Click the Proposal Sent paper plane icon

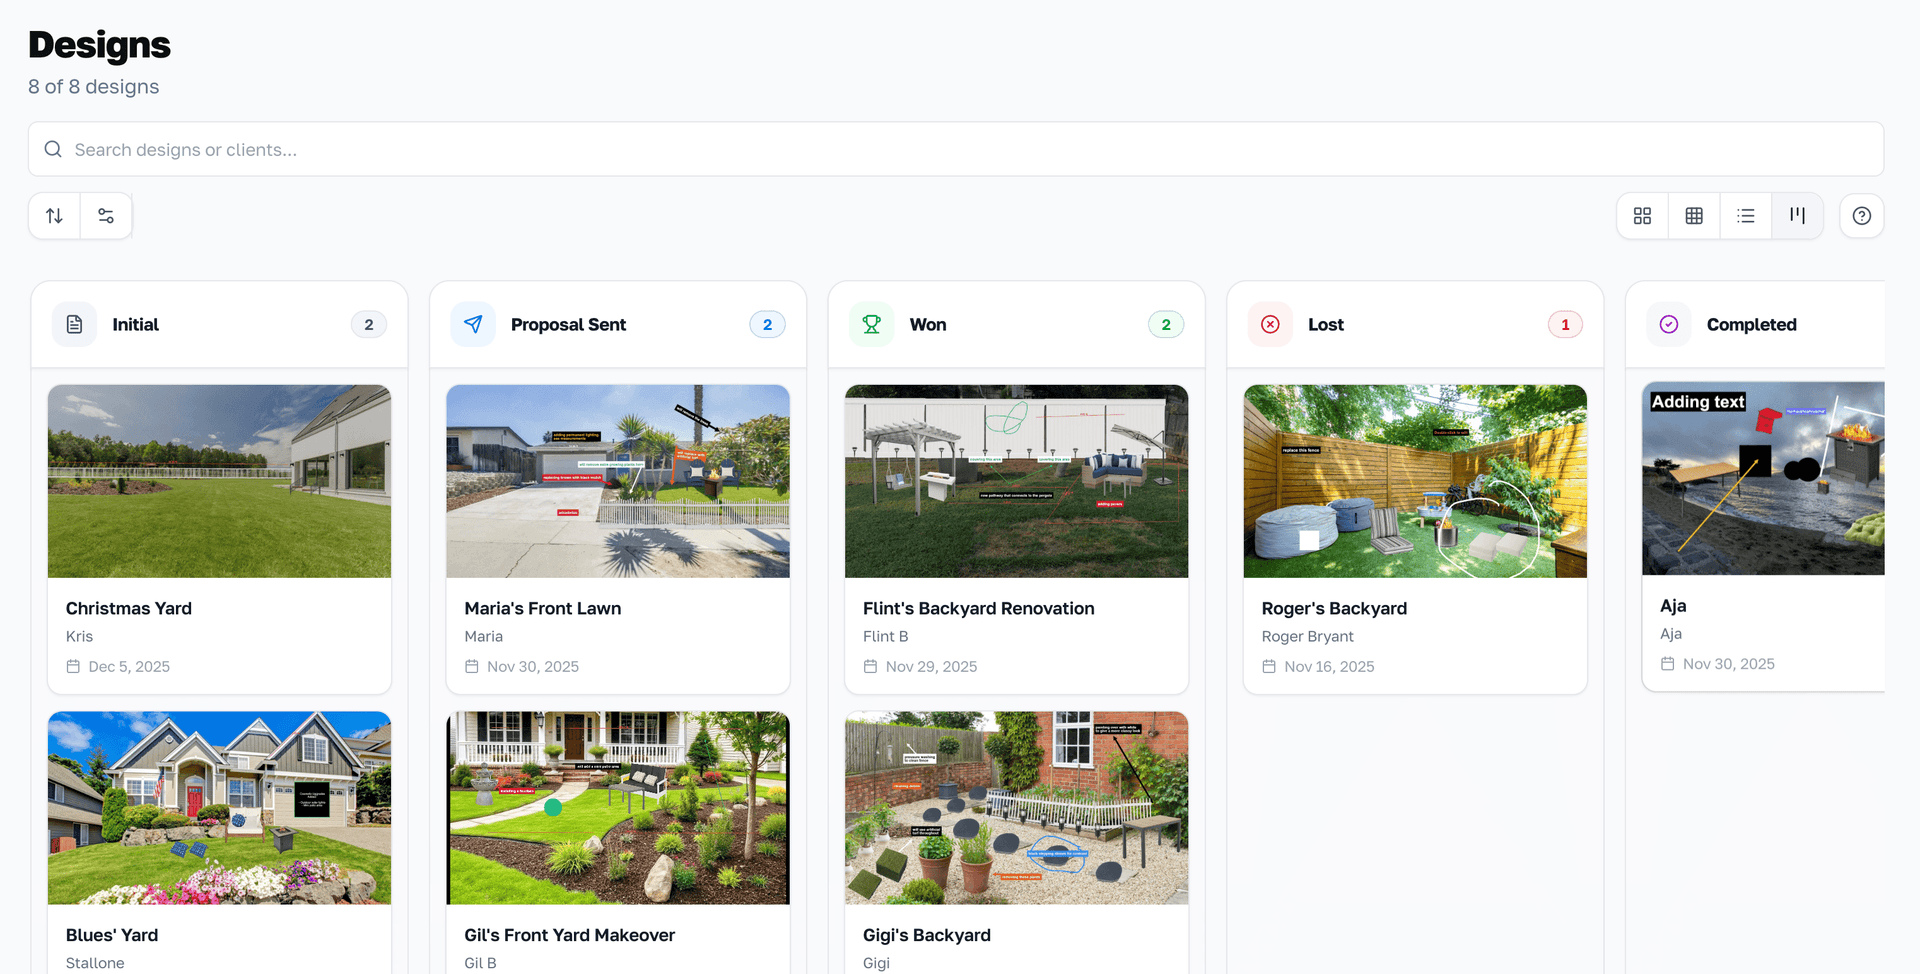[473, 325]
